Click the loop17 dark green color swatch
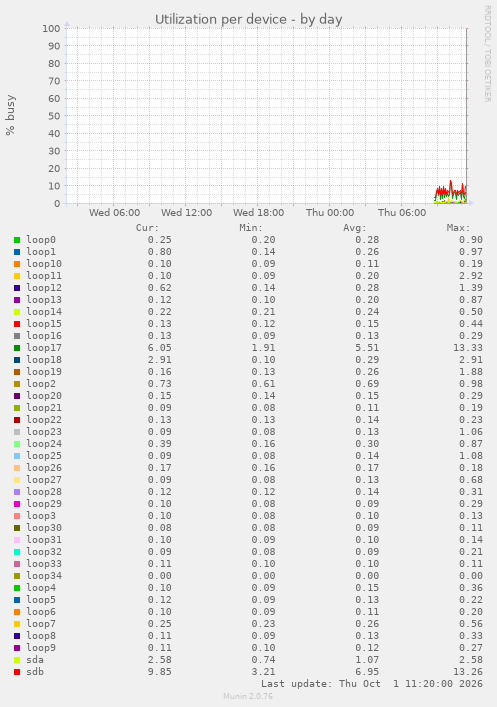Image resolution: width=497 pixels, height=707 pixels. pyautogui.click(x=17, y=348)
